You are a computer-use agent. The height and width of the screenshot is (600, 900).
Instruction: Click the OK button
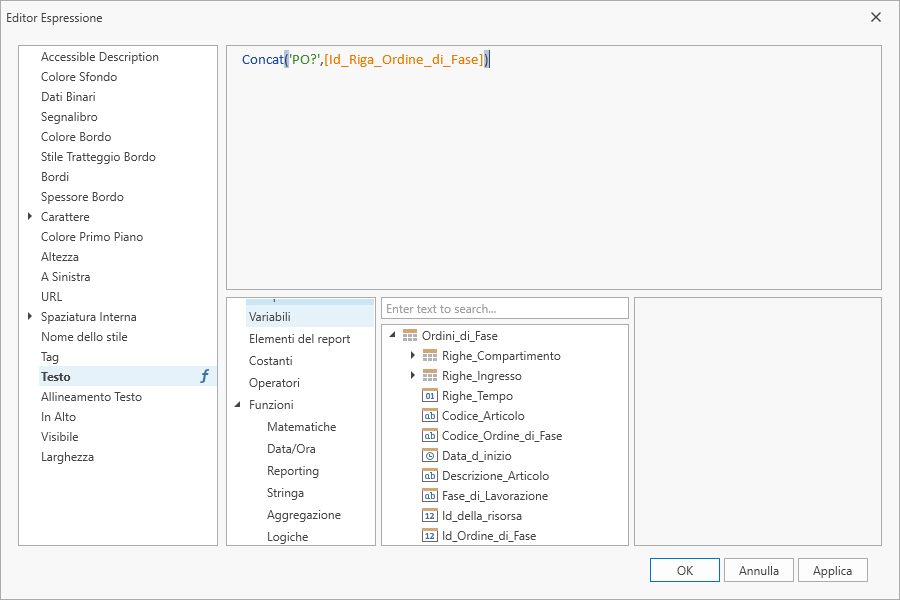pyautogui.click(x=685, y=570)
